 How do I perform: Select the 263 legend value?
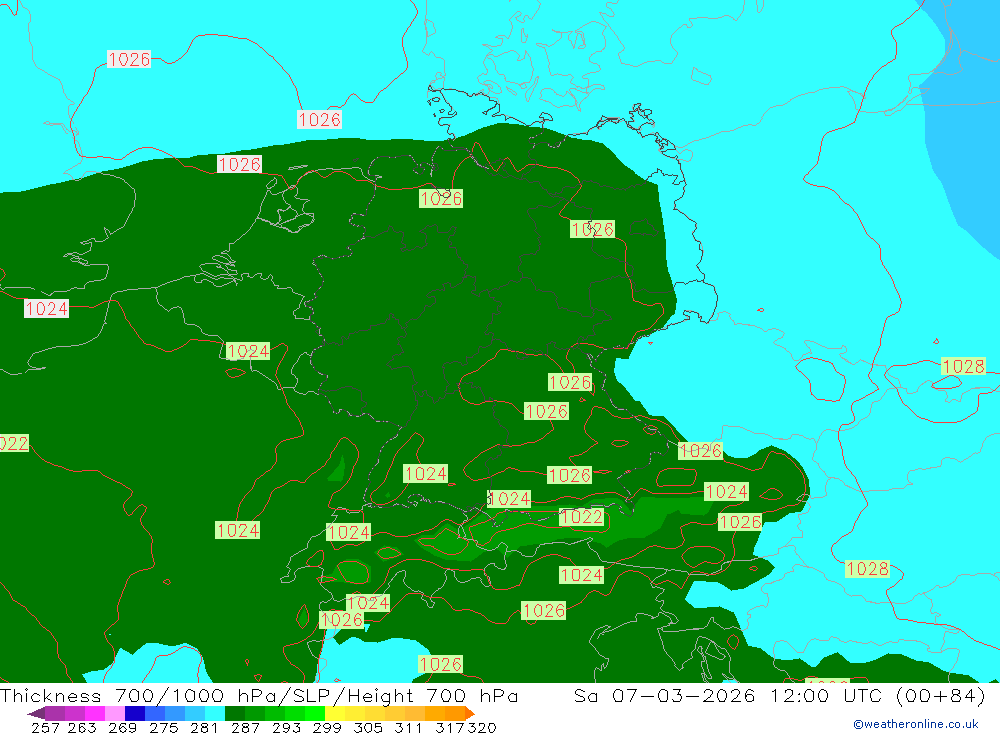point(82,727)
